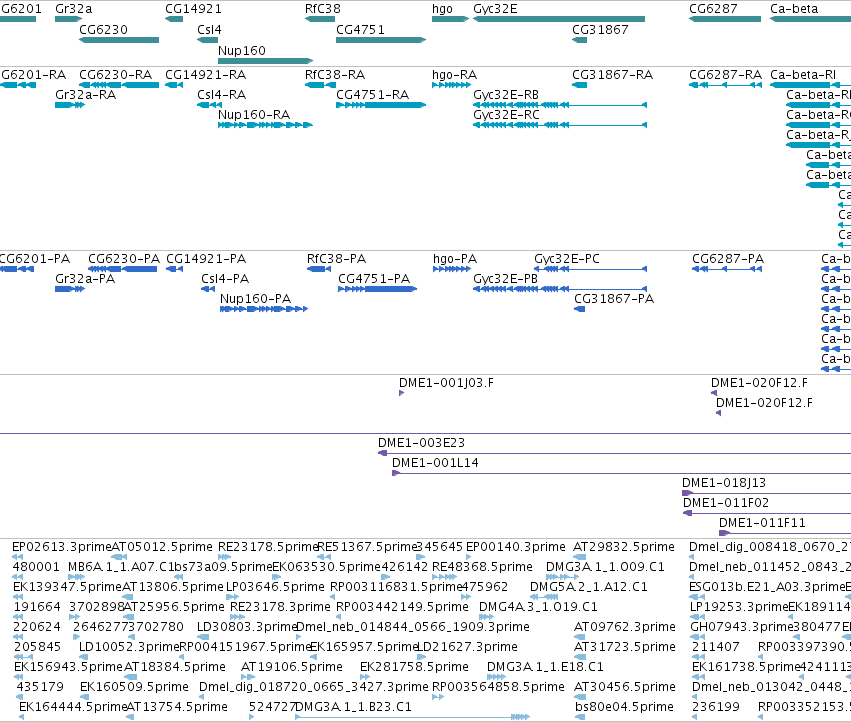Open the CG31867-PA protein label
The height and width of the screenshot is (722, 851).
pyautogui.click(x=614, y=299)
